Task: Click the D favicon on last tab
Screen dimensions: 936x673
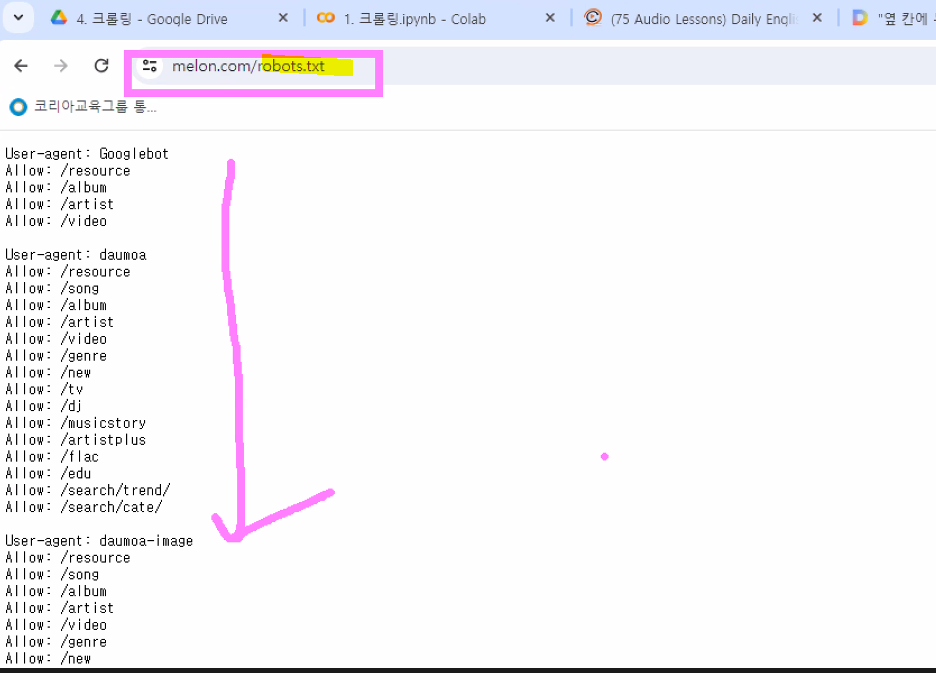Action: point(860,18)
